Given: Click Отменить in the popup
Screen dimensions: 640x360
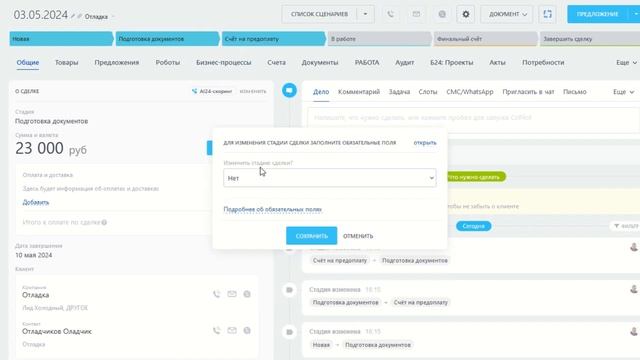Looking at the screenshot, I should pyautogui.click(x=358, y=236).
